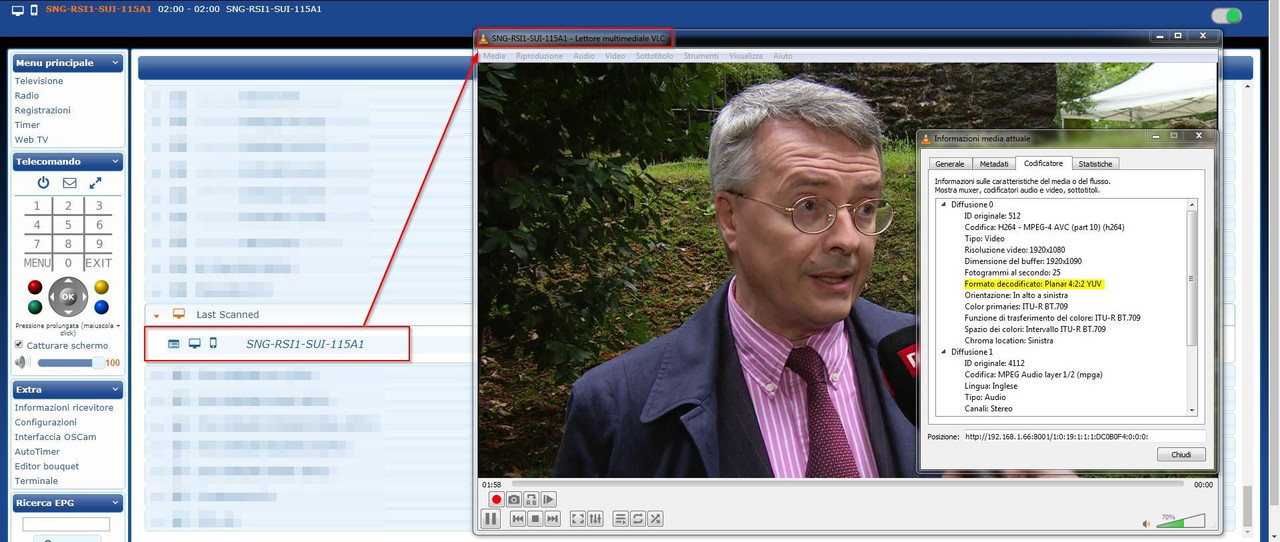The width and height of the screenshot is (1280, 542).
Task: Click the mobile stream icon for SNG-RSI1-SUI-115A1
Action: tap(213, 344)
